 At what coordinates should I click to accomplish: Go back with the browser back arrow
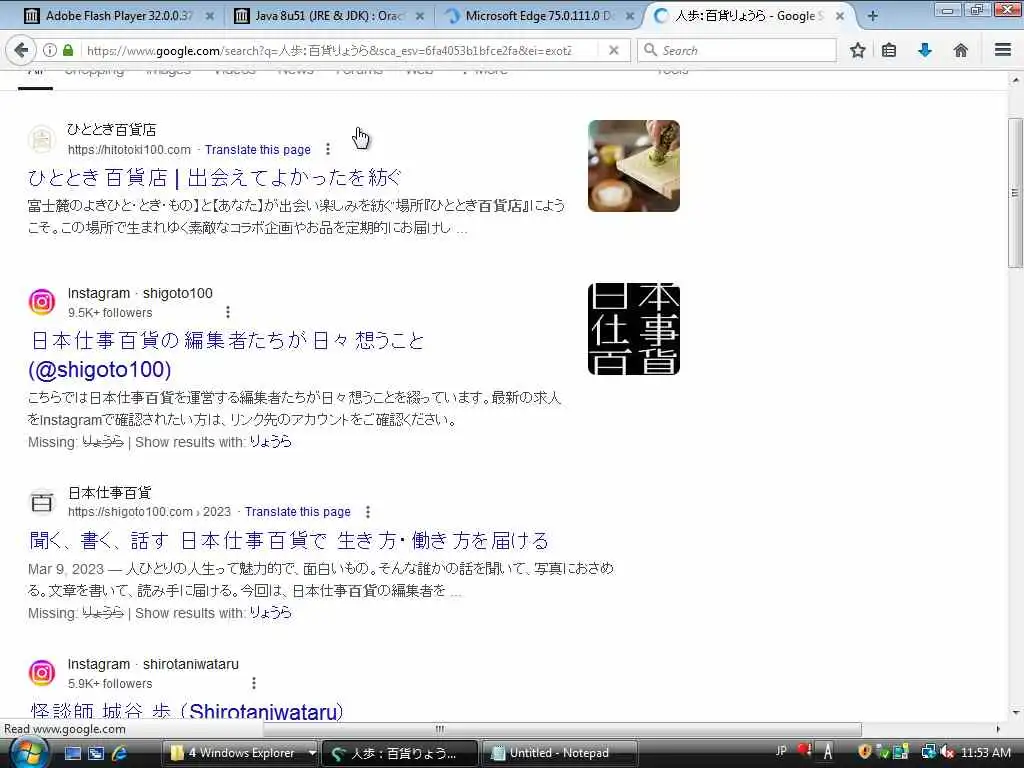(x=21, y=50)
